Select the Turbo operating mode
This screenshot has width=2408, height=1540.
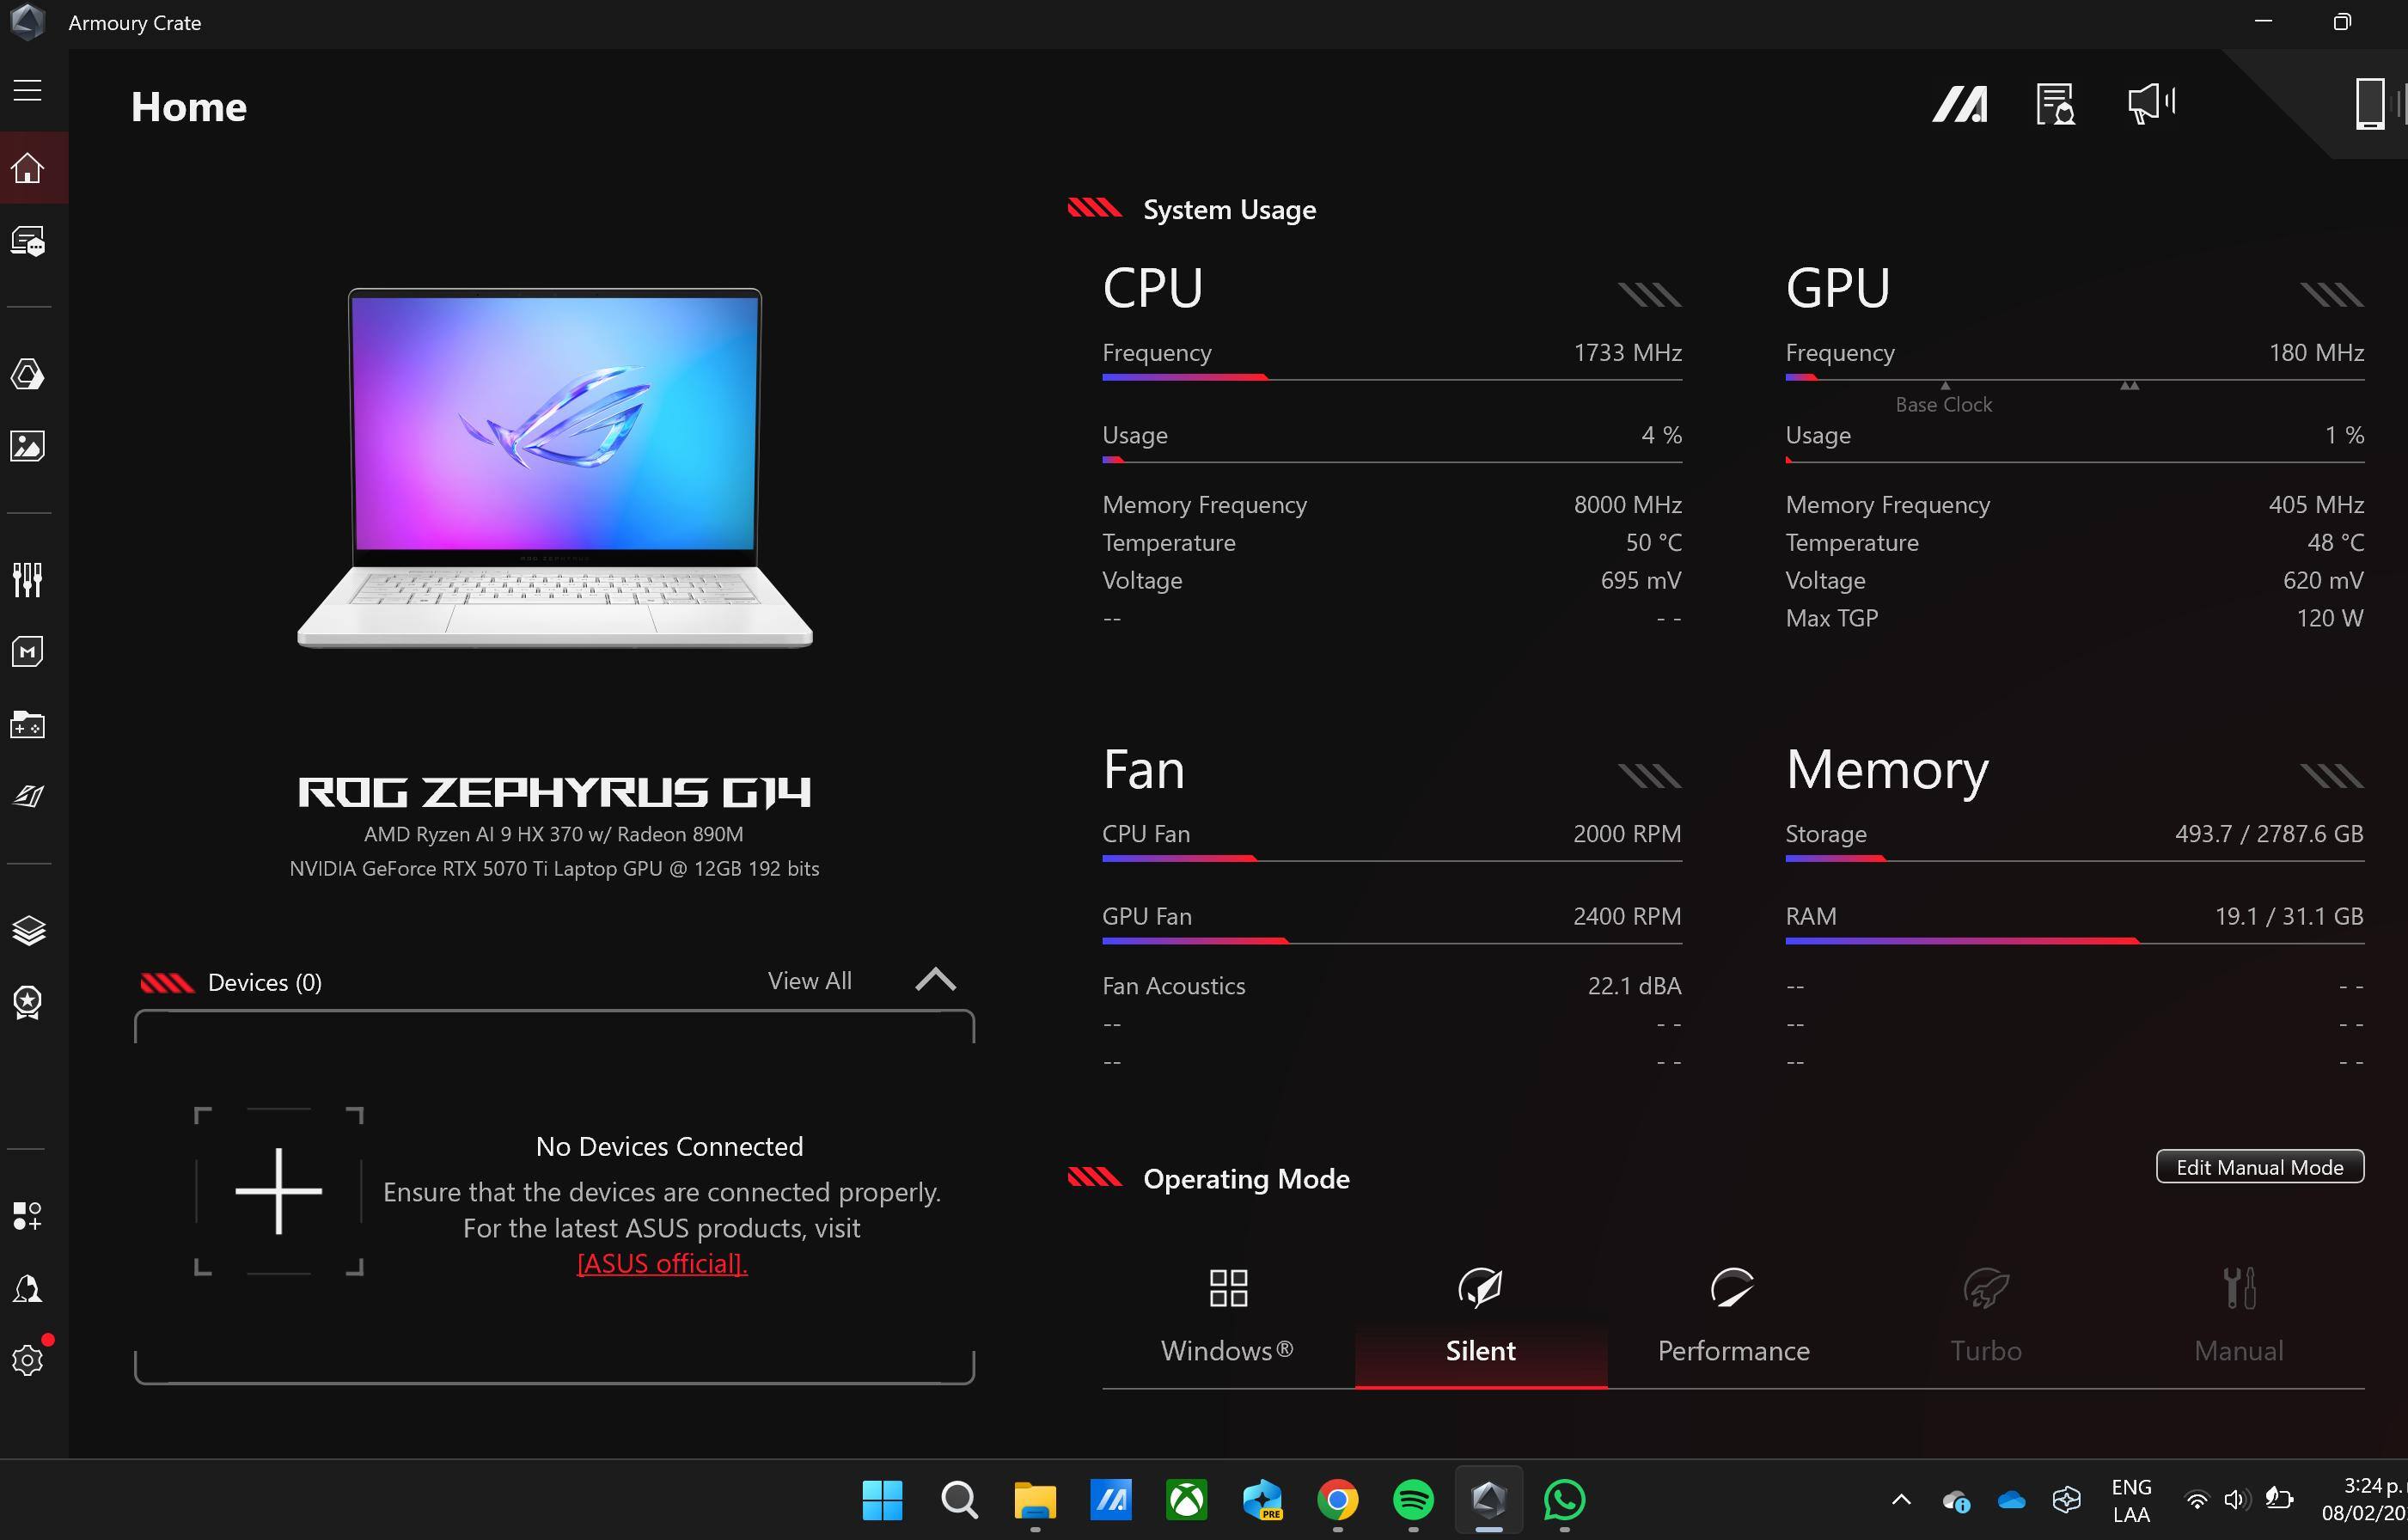click(x=1985, y=1318)
